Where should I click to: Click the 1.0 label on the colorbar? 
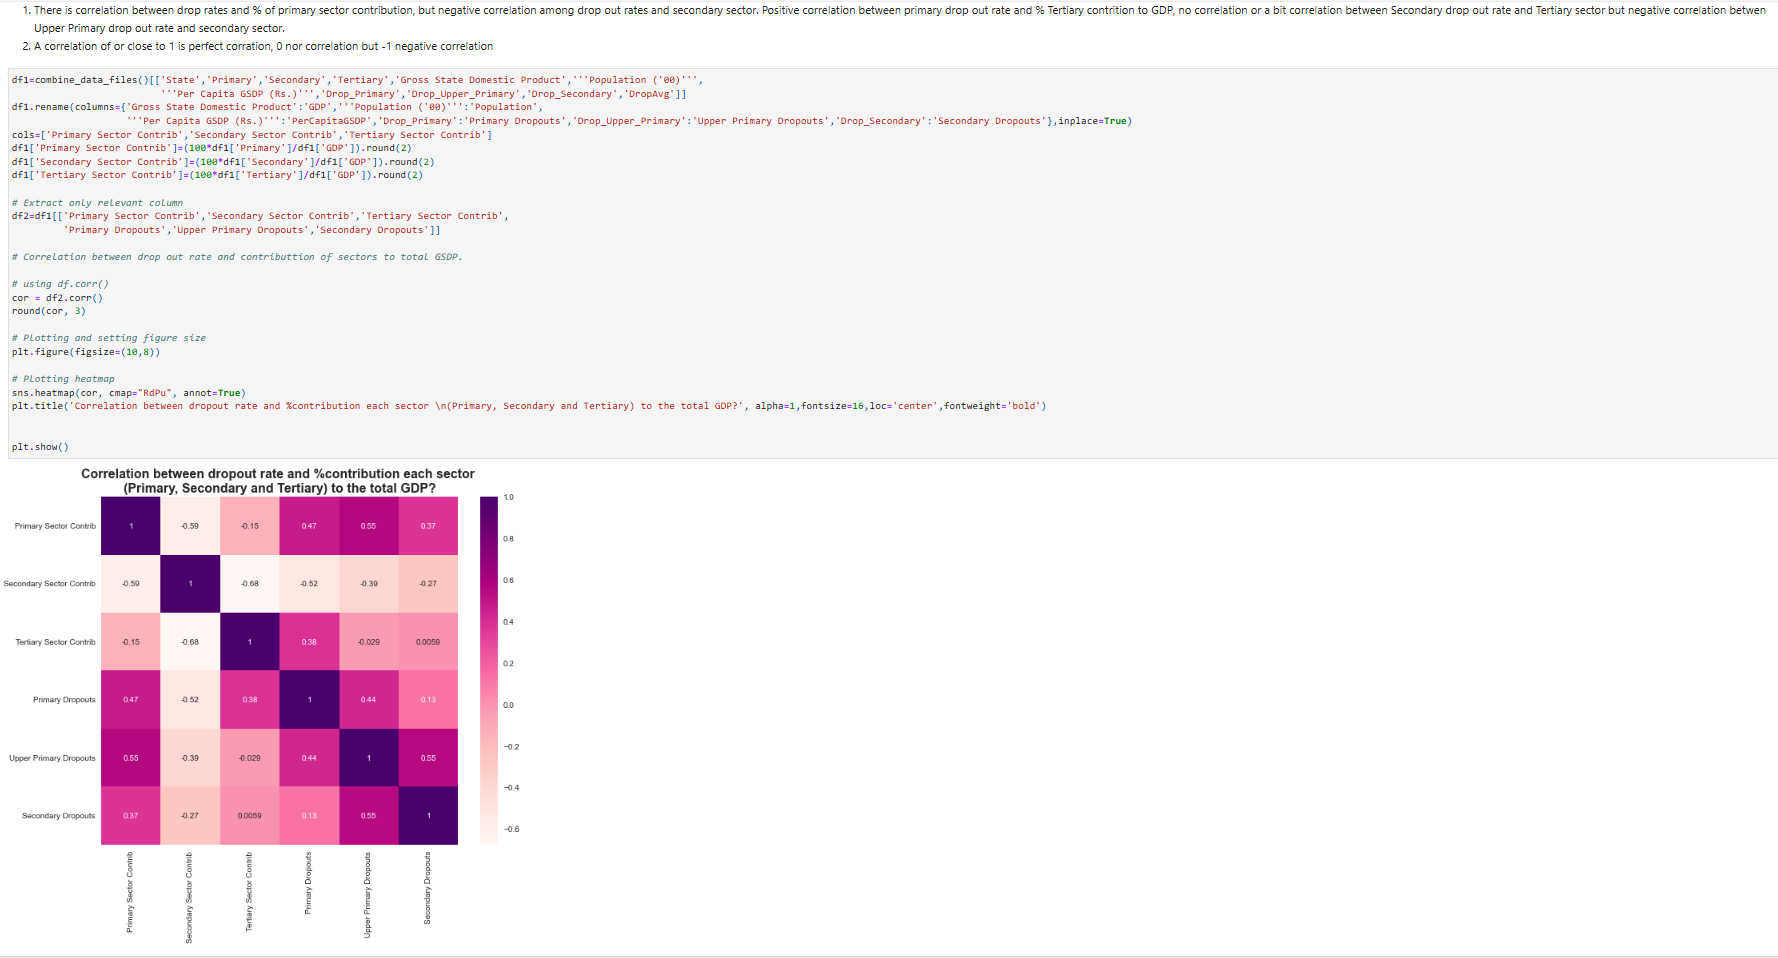tap(507, 496)
